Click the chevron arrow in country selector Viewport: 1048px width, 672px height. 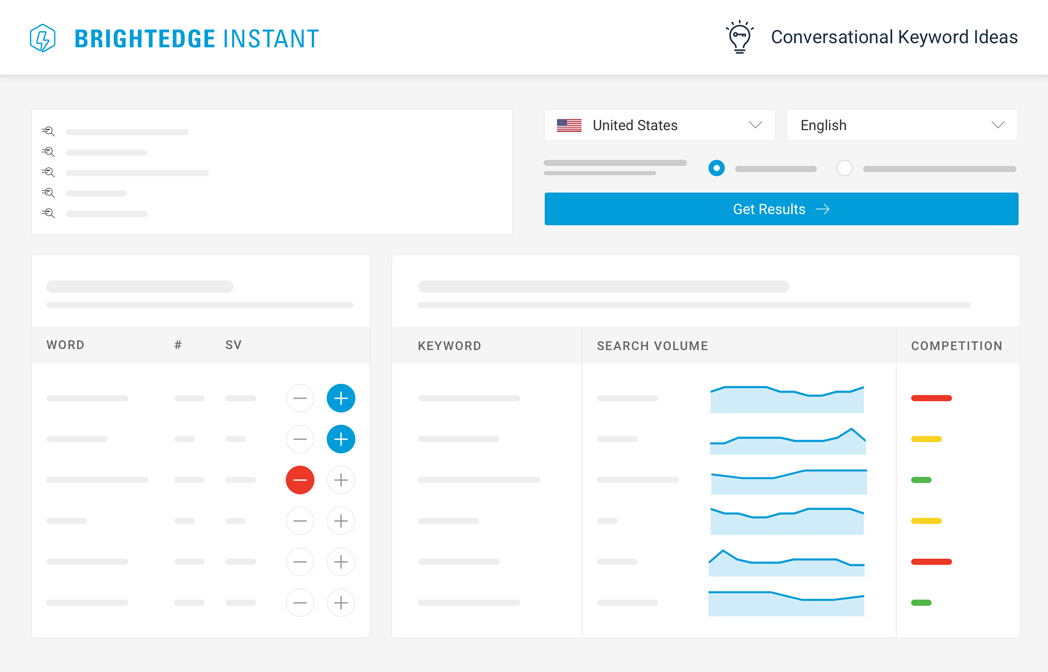pyautogui.click(x=755, y=125)
